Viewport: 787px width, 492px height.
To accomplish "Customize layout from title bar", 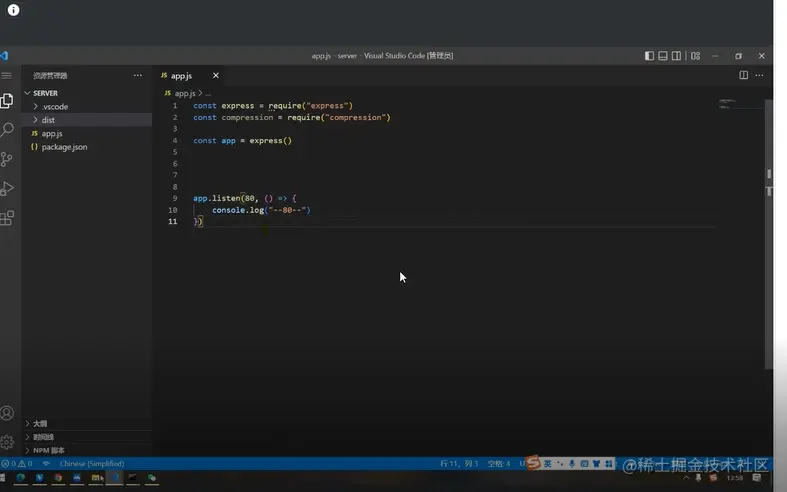I will pos(696,56).
